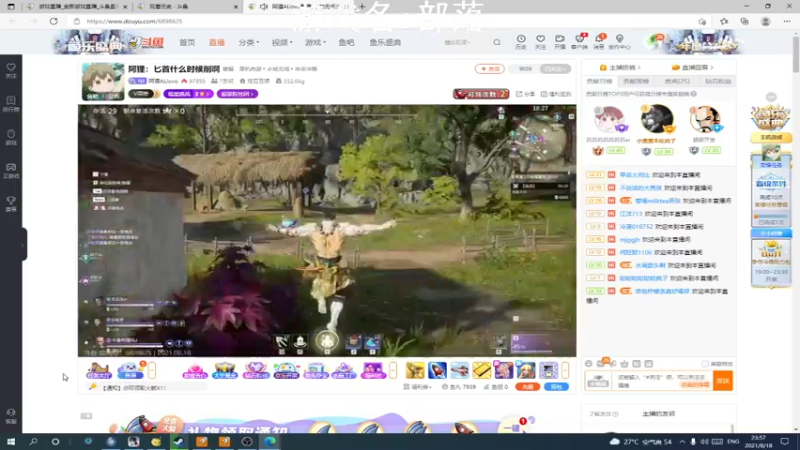Click the header search input box
Viewport: 800px width, 450px height.
[465, 42]
